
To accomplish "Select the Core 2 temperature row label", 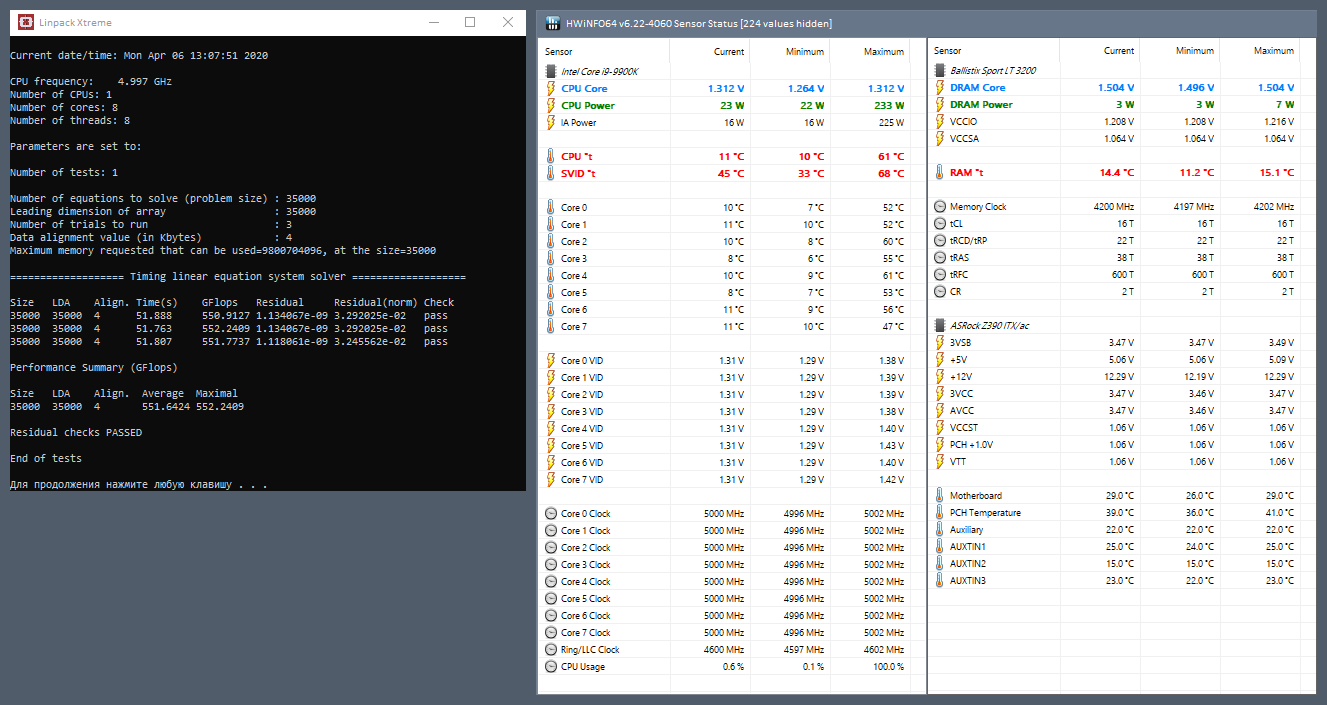I will coord(574,241).
